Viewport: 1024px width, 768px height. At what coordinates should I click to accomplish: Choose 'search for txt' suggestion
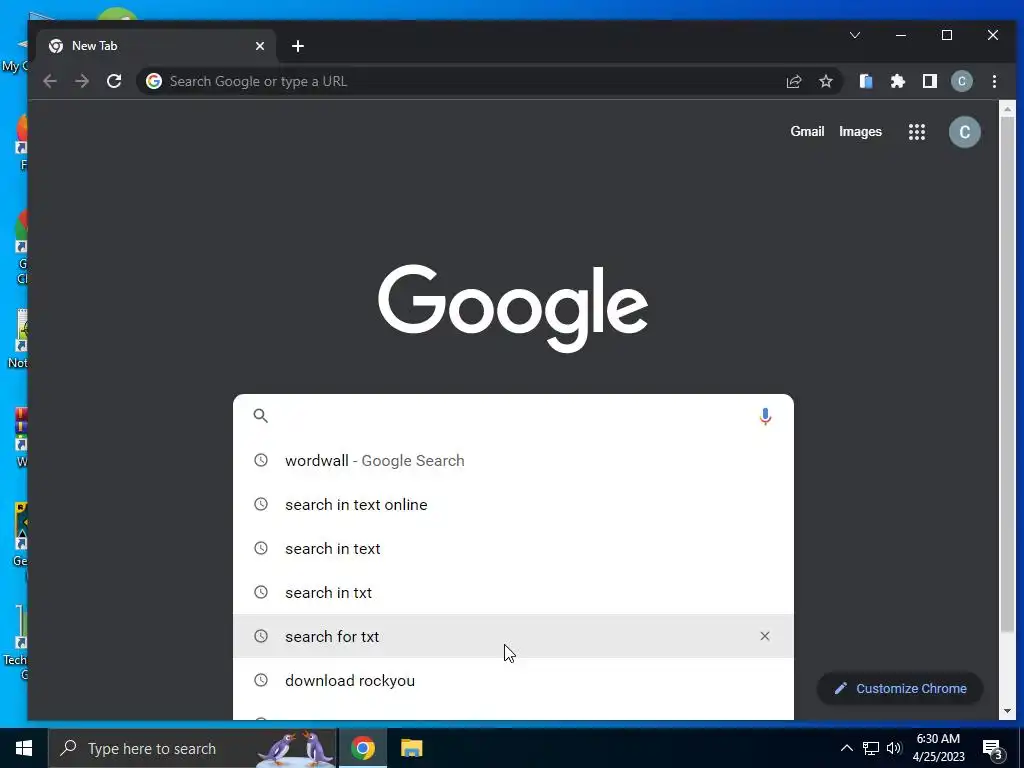click(513, 636)
